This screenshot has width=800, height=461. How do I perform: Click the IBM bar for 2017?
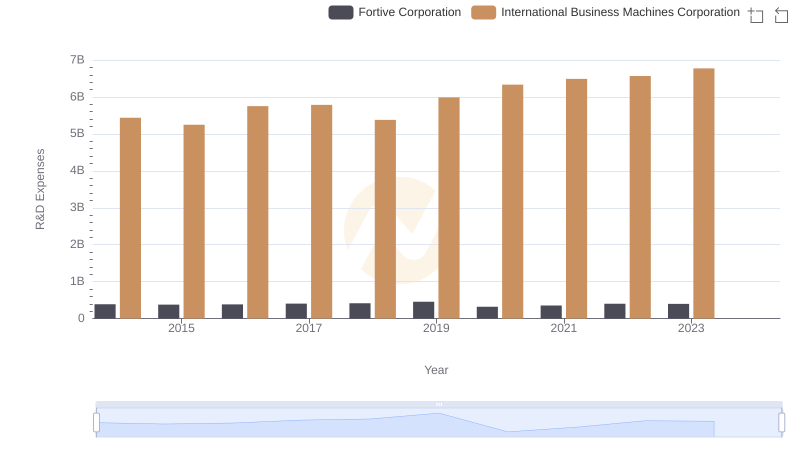click(x=321, y=212)
